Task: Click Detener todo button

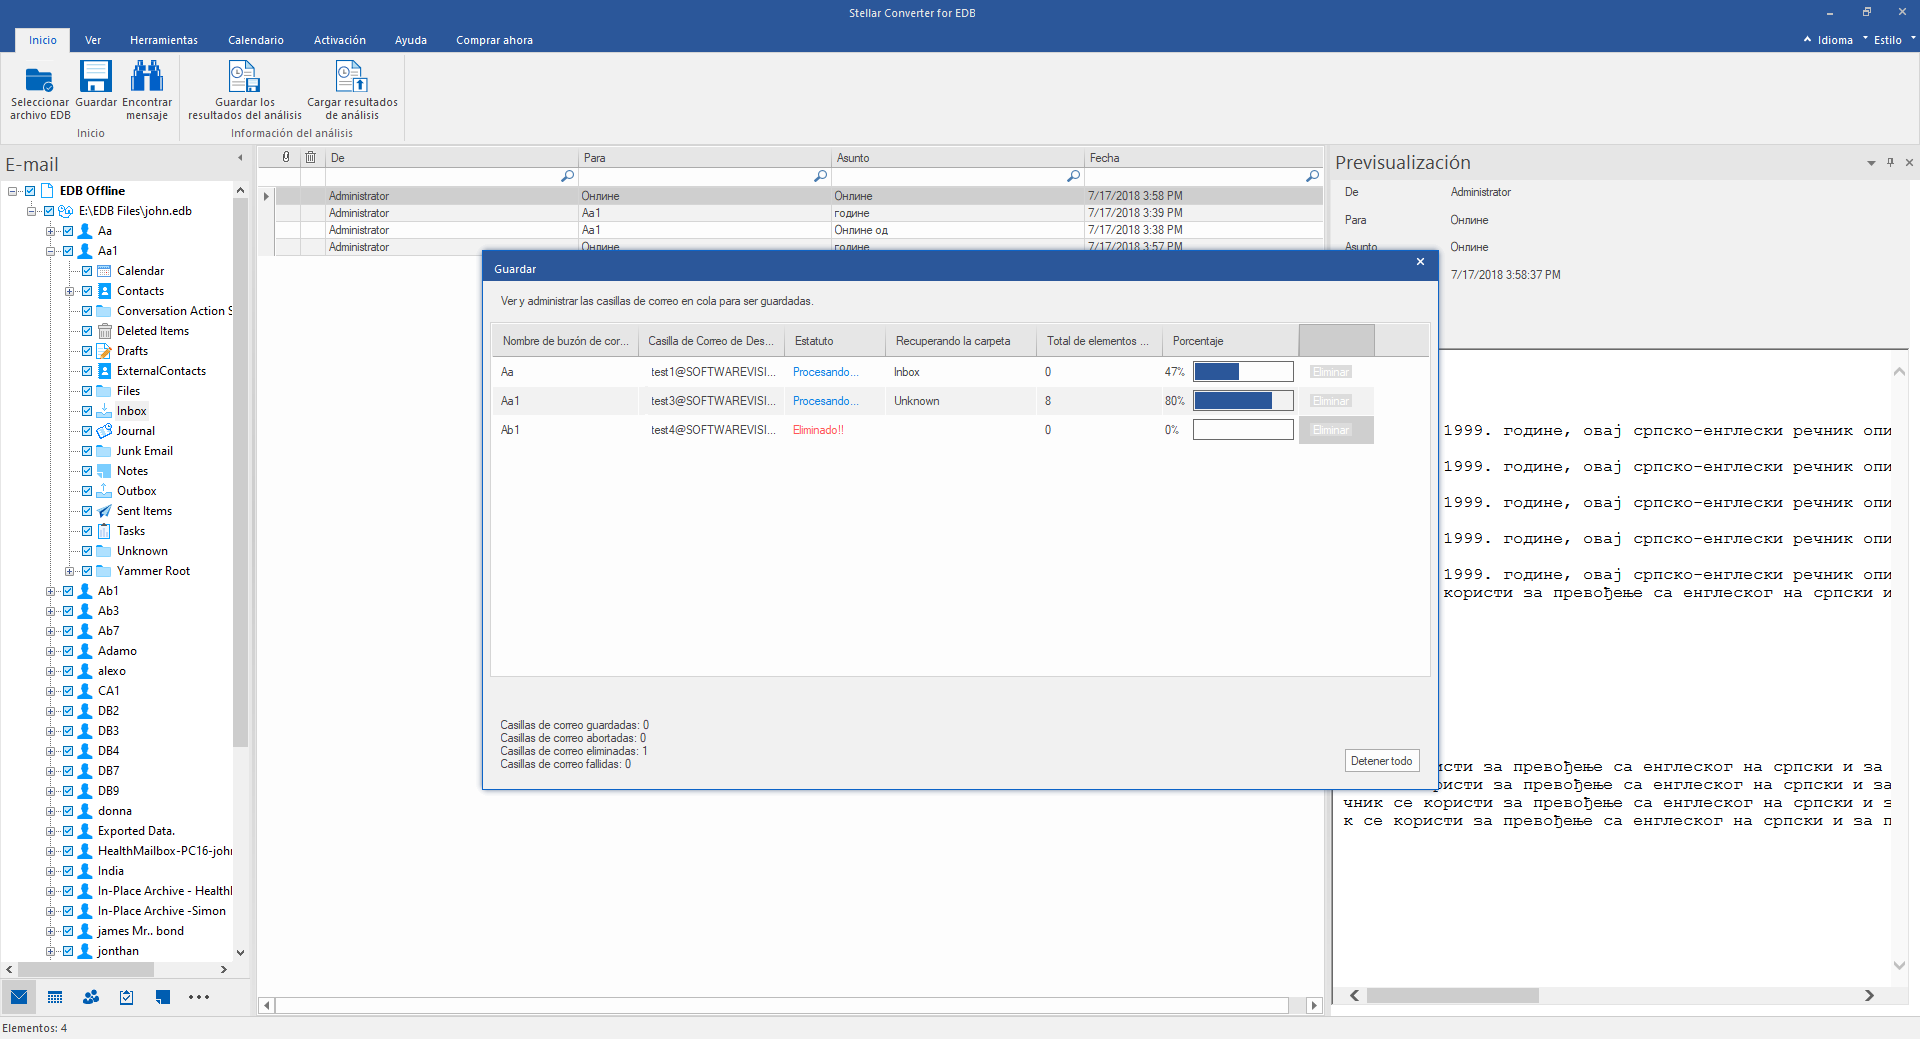Action: pyautogui.click(x=1381, y=761)
